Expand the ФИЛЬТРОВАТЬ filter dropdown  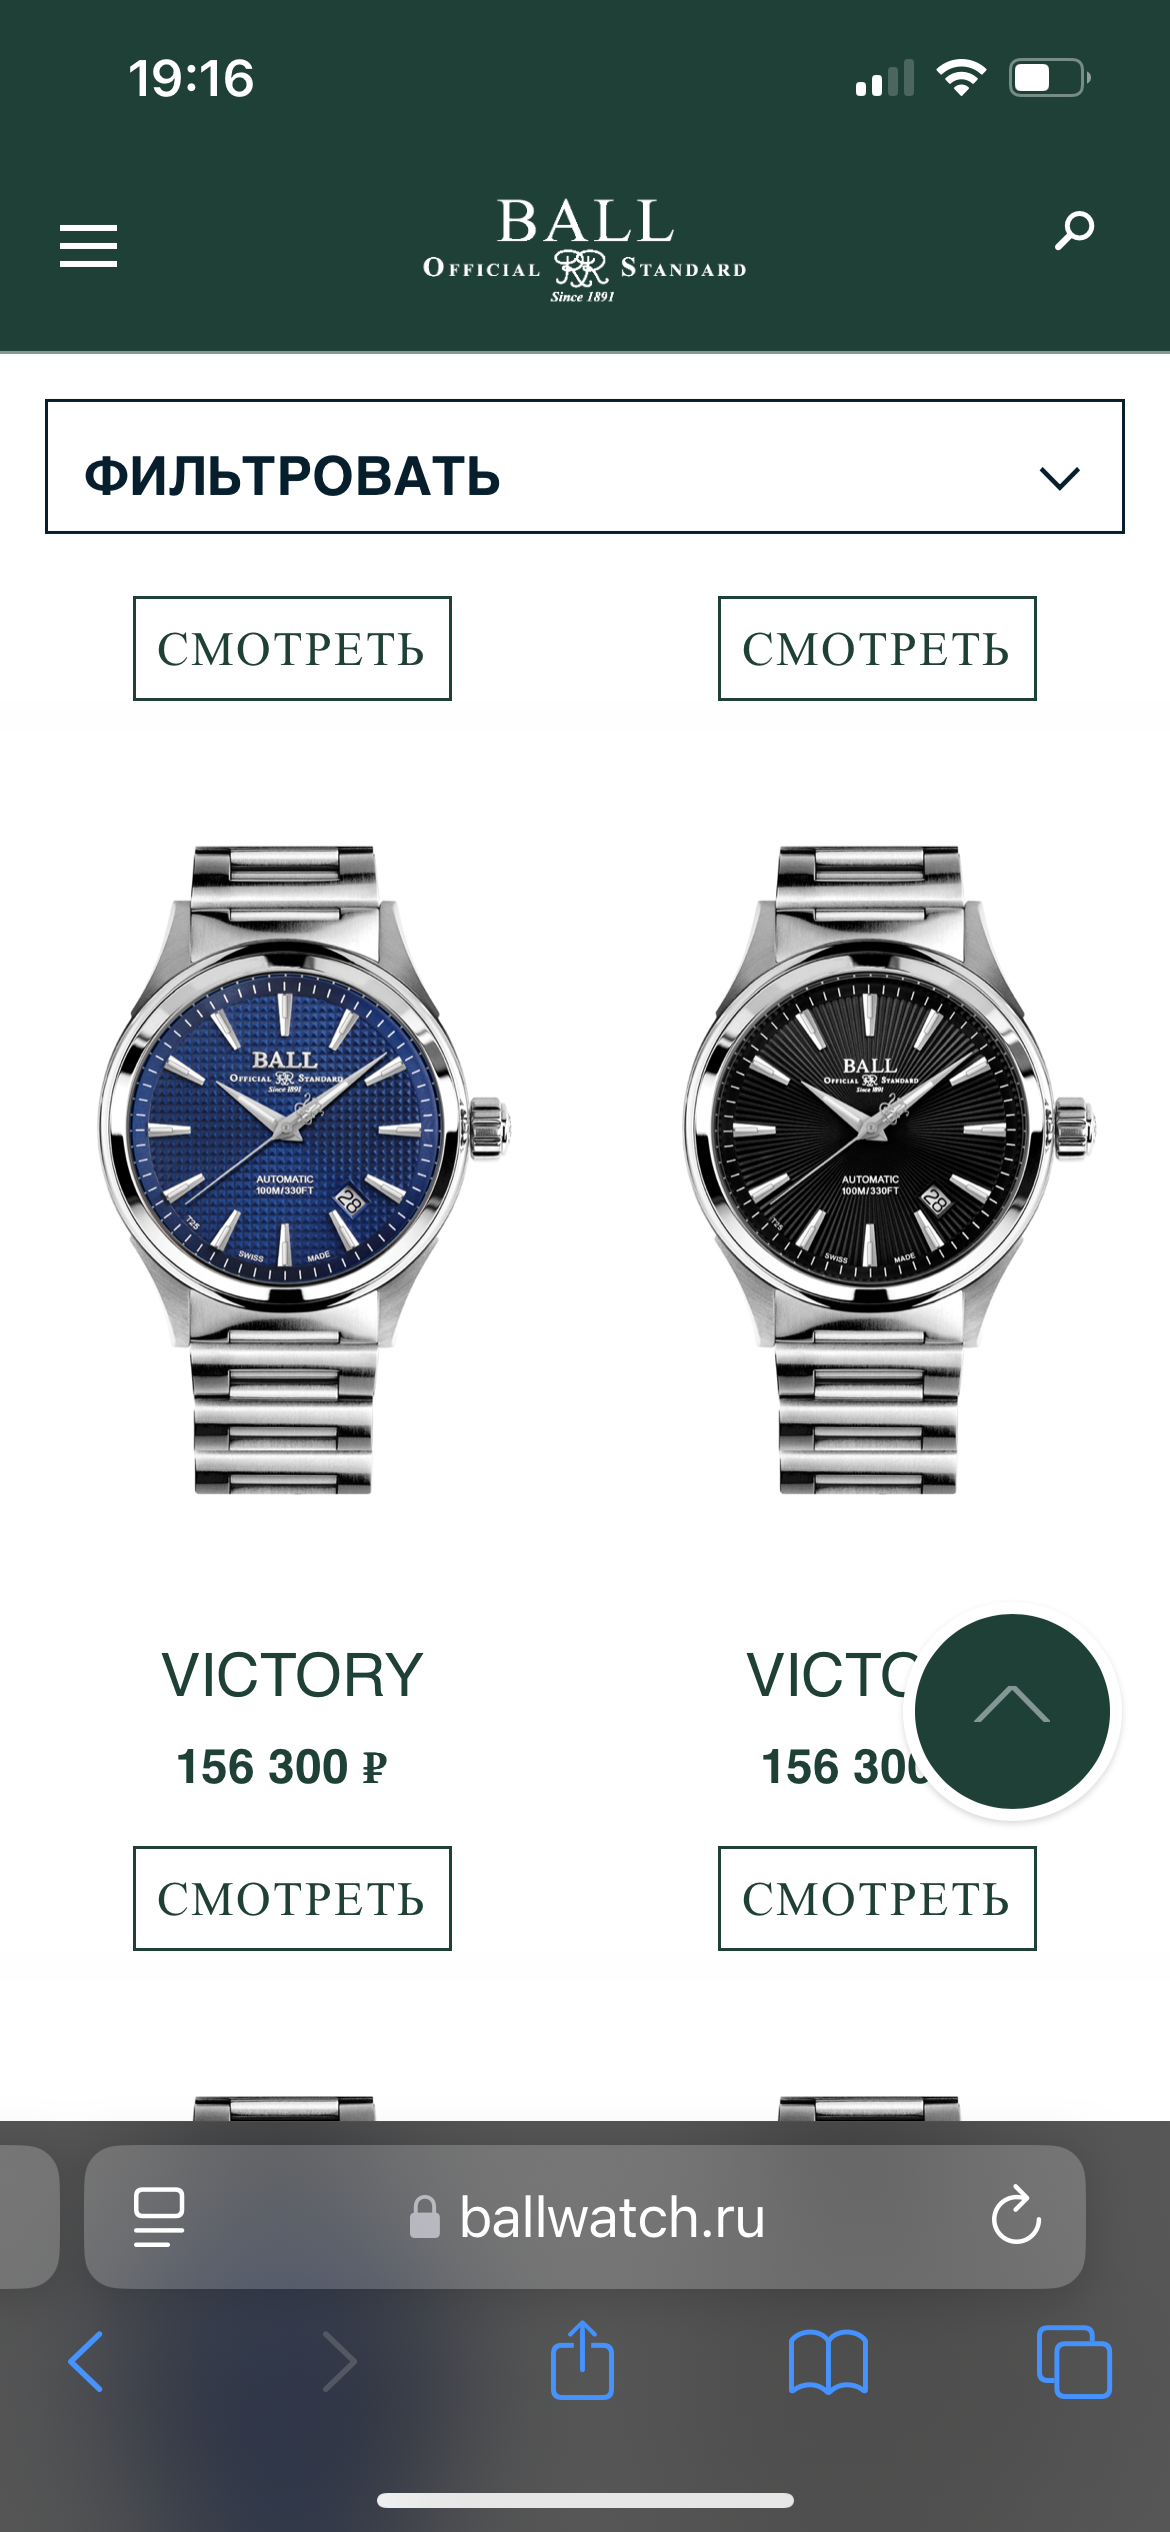584,466
